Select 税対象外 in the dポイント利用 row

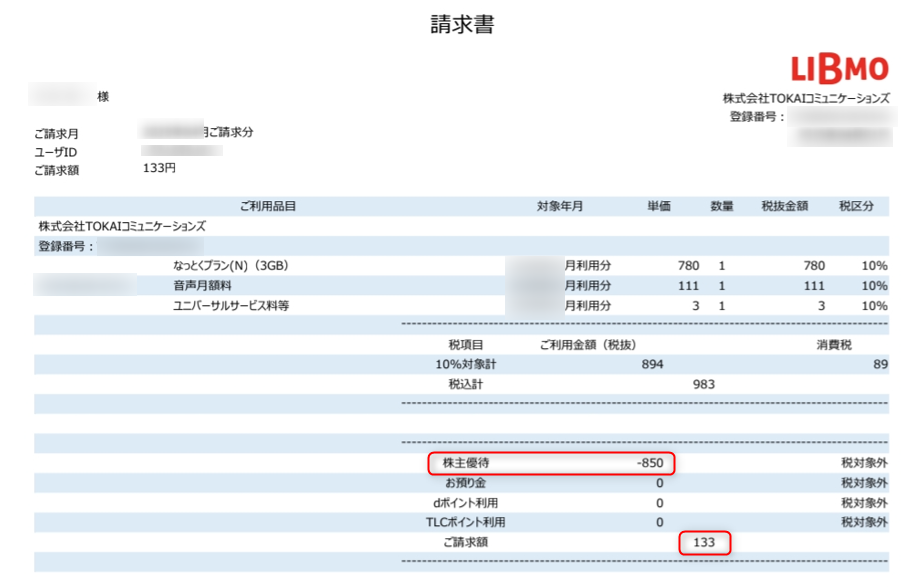click(x=864, y=503)
